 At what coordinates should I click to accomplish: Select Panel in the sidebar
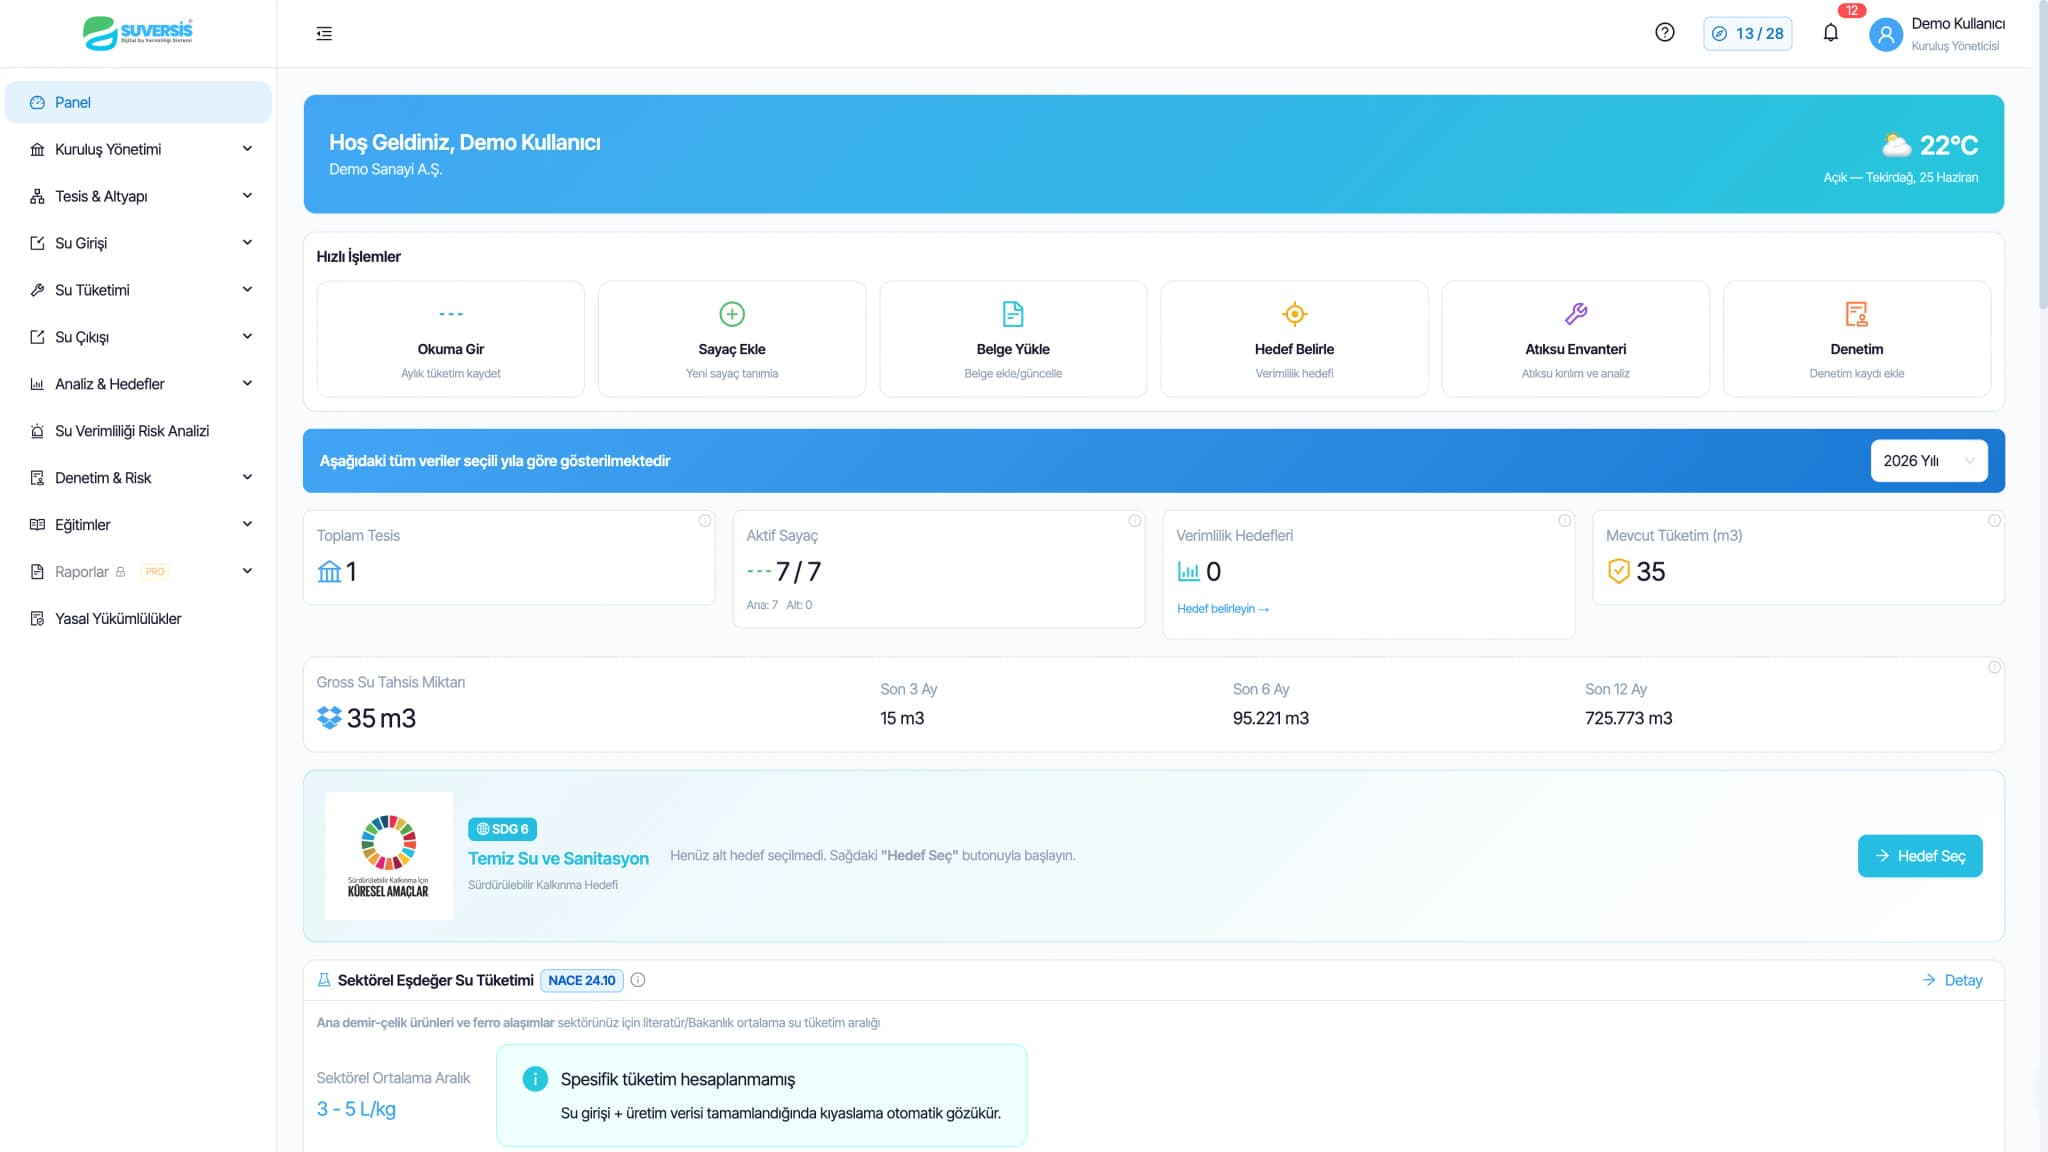[x=138, y=102]
